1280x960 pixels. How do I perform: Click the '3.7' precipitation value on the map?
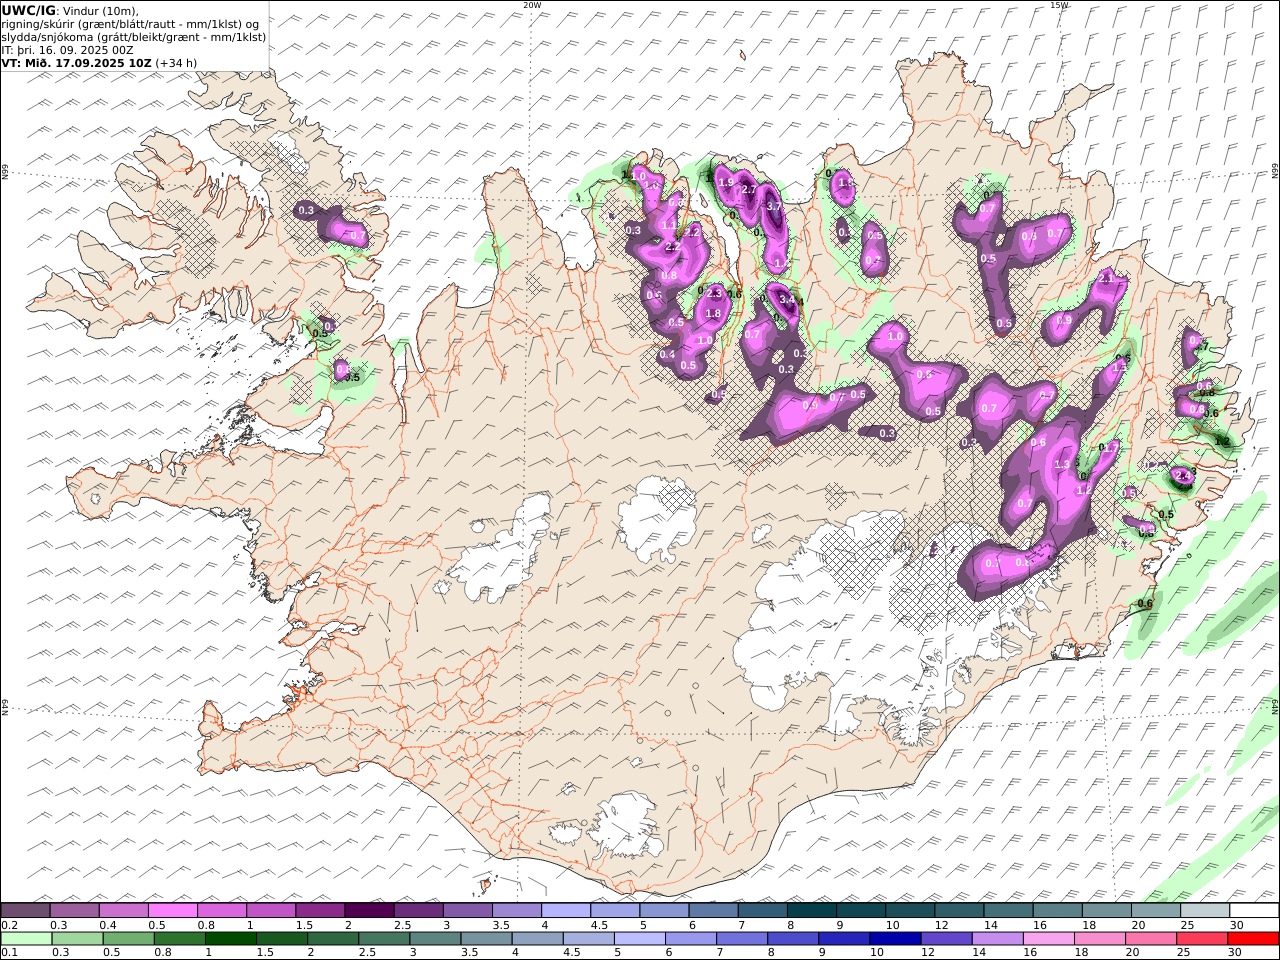point(773,206)
